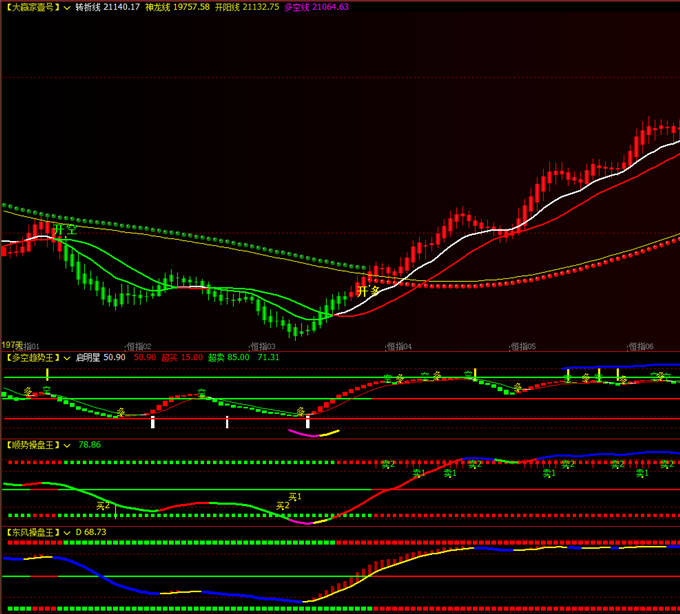Click the 多空趋势王 panel title
The image size is (680, 614).
click(x=31, y=357)
